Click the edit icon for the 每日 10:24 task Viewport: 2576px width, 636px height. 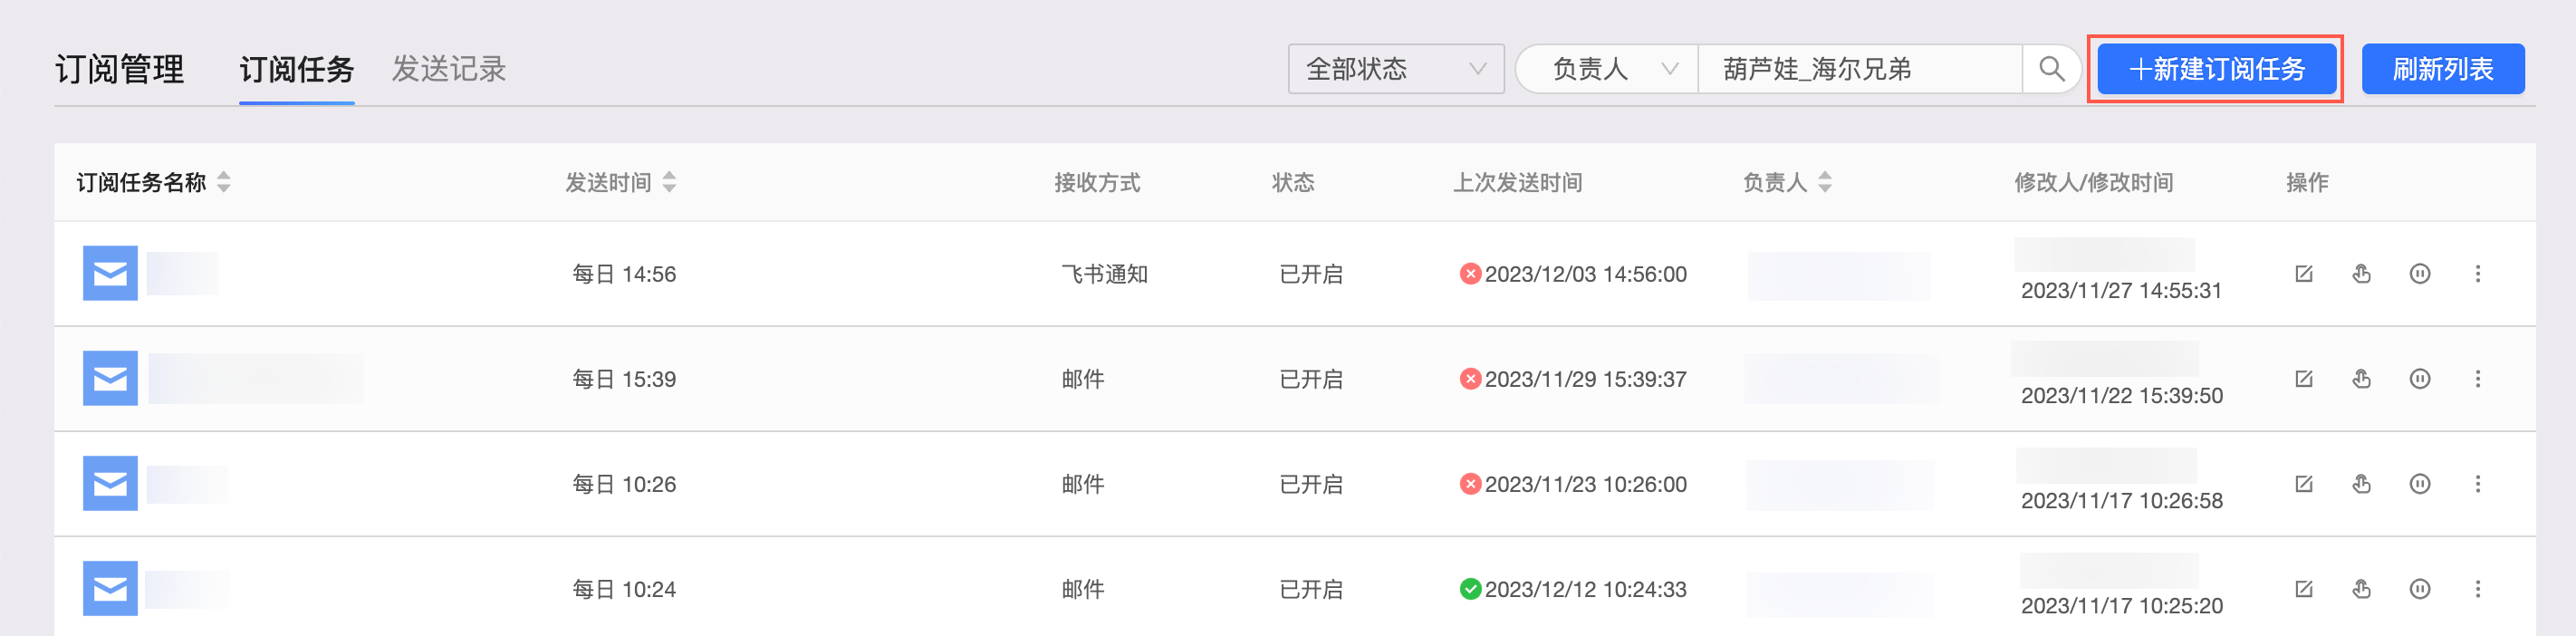tap(2303, 589)
